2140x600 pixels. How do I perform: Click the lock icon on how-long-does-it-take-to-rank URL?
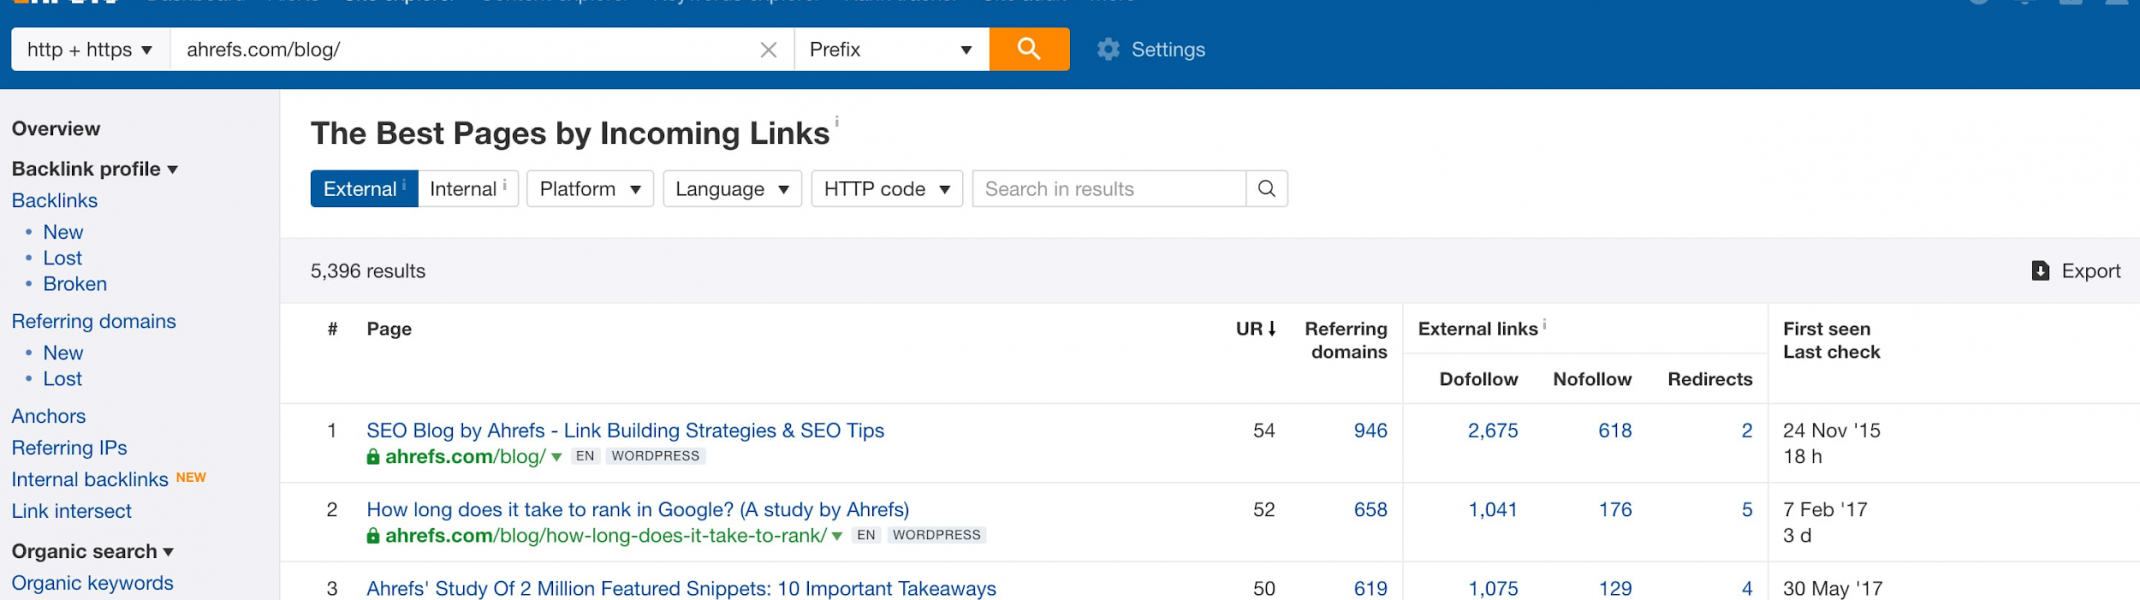[373, 535]
